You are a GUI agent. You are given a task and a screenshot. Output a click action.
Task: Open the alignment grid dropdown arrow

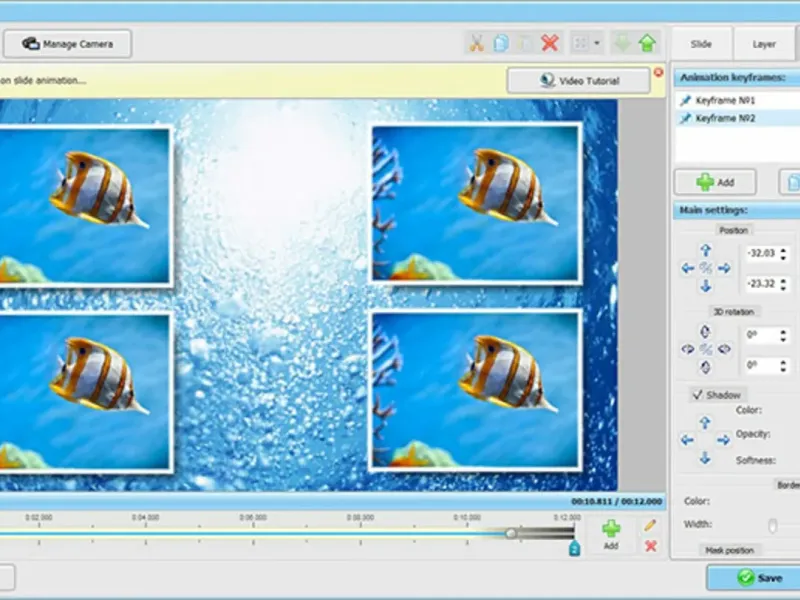(x=597, y=43)
